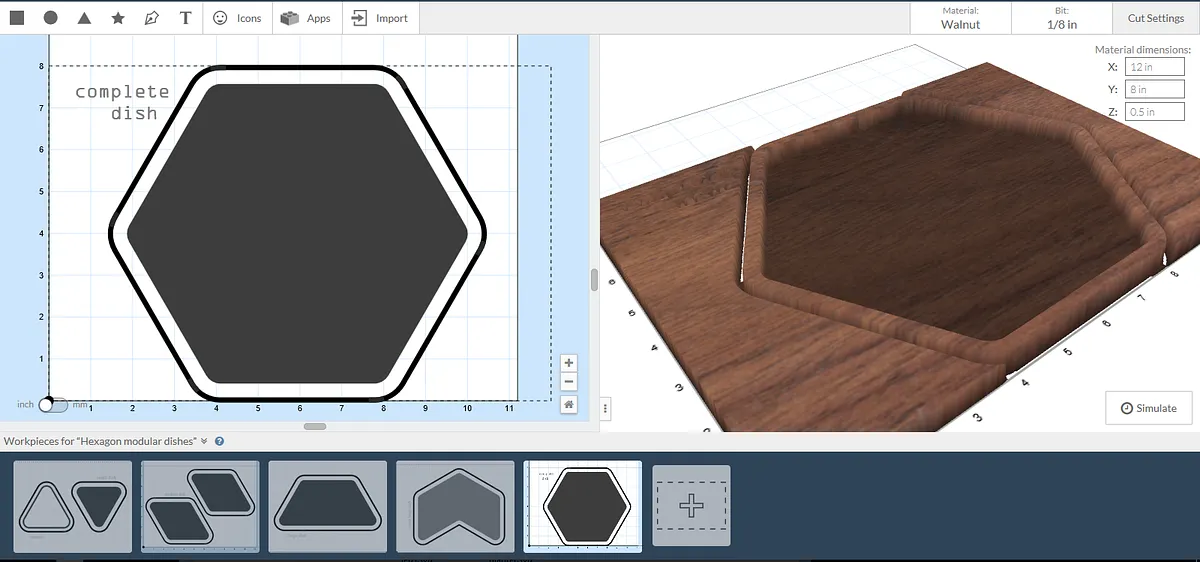
Task: Select the Text tool
Action: [x=185, y=18]
